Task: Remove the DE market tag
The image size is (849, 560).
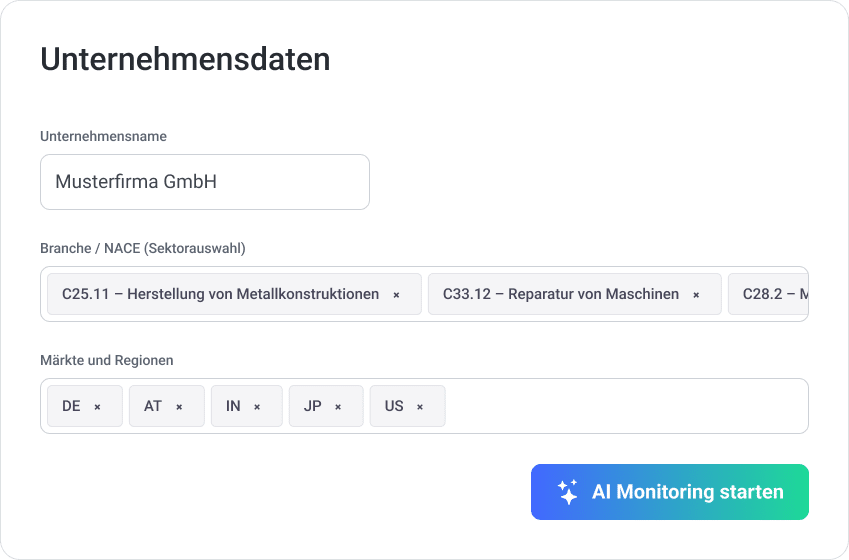Action: tap(97, 407)
